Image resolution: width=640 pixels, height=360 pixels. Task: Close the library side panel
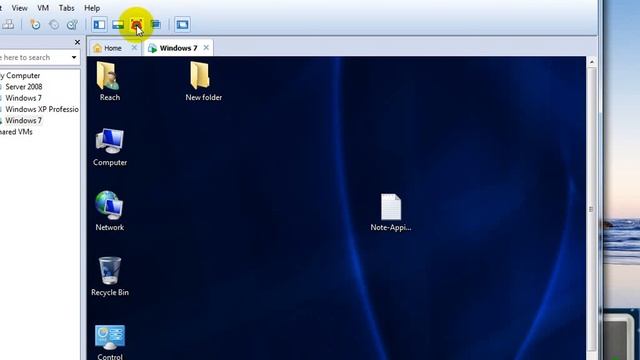77,42
